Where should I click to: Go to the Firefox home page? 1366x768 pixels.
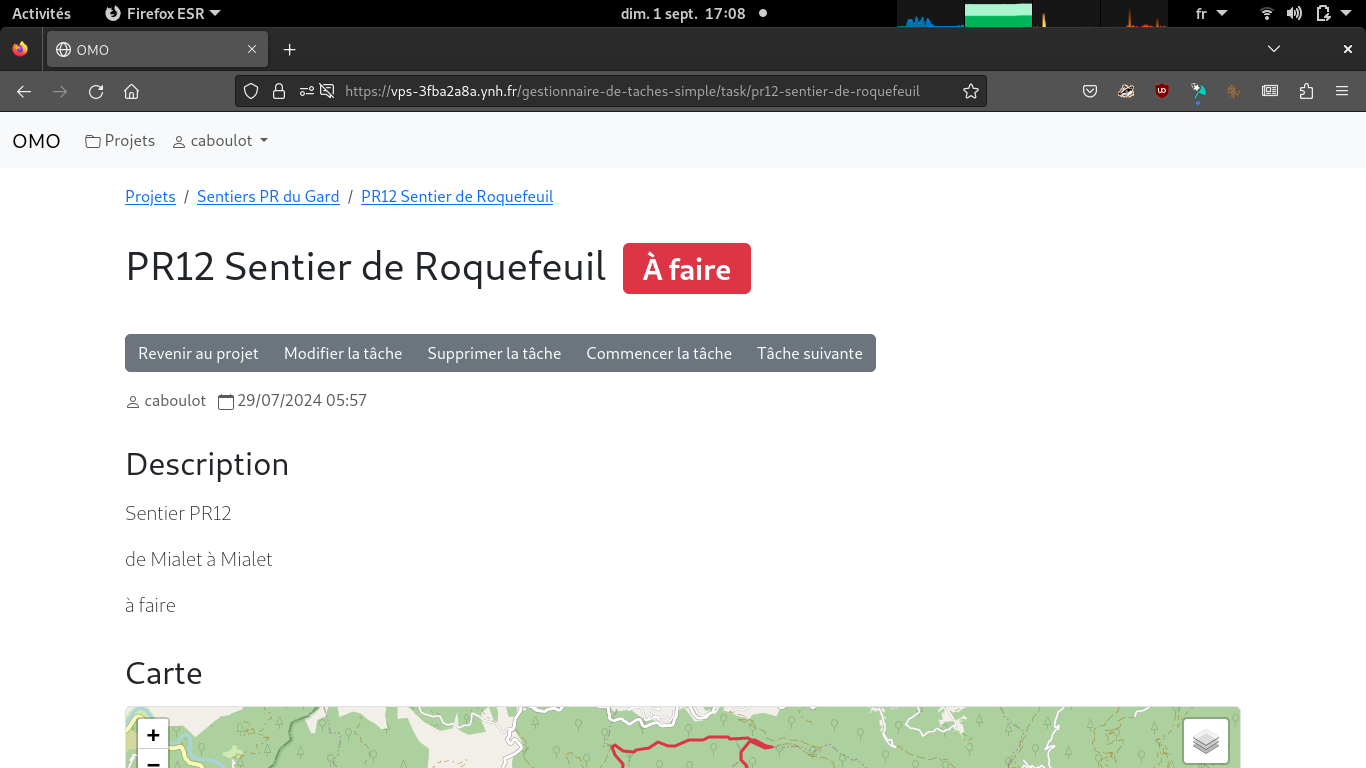[x=131, y=91]
